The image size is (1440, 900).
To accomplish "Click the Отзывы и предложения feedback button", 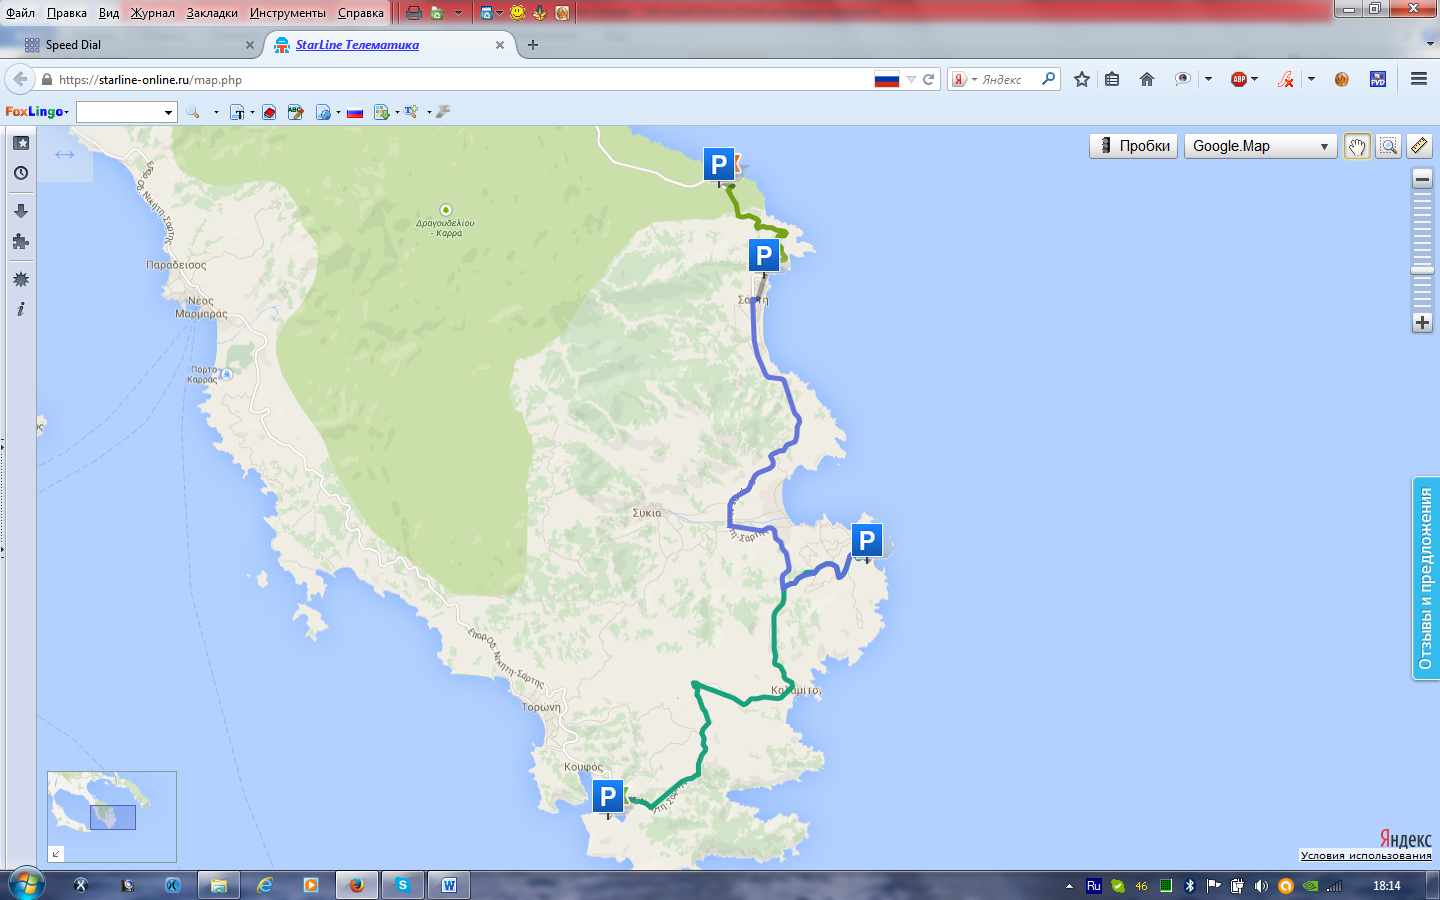I will tap(1425, 579).
